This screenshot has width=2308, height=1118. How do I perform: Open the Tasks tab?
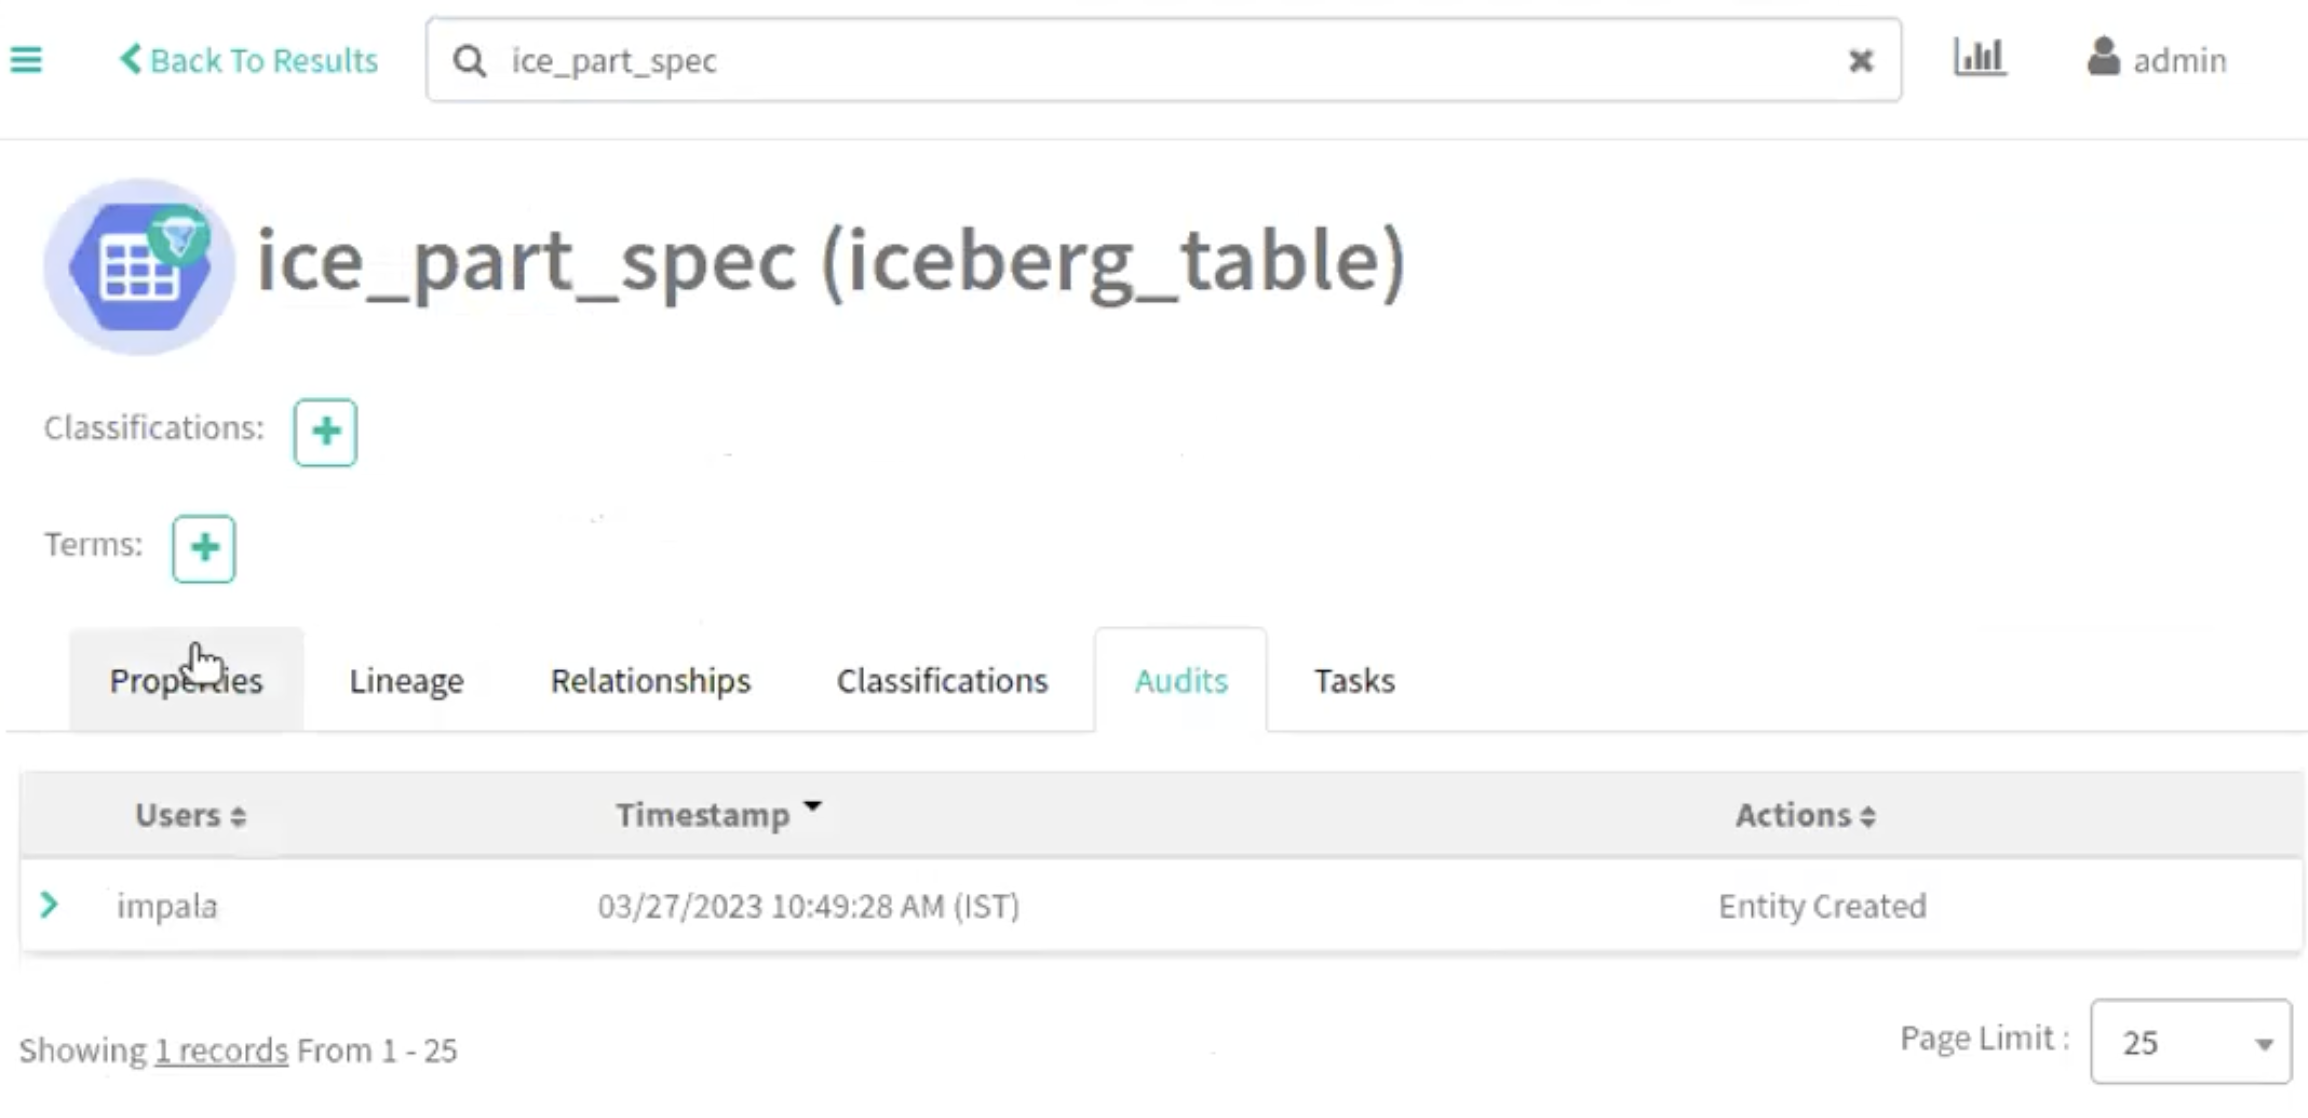point(1354,680)
